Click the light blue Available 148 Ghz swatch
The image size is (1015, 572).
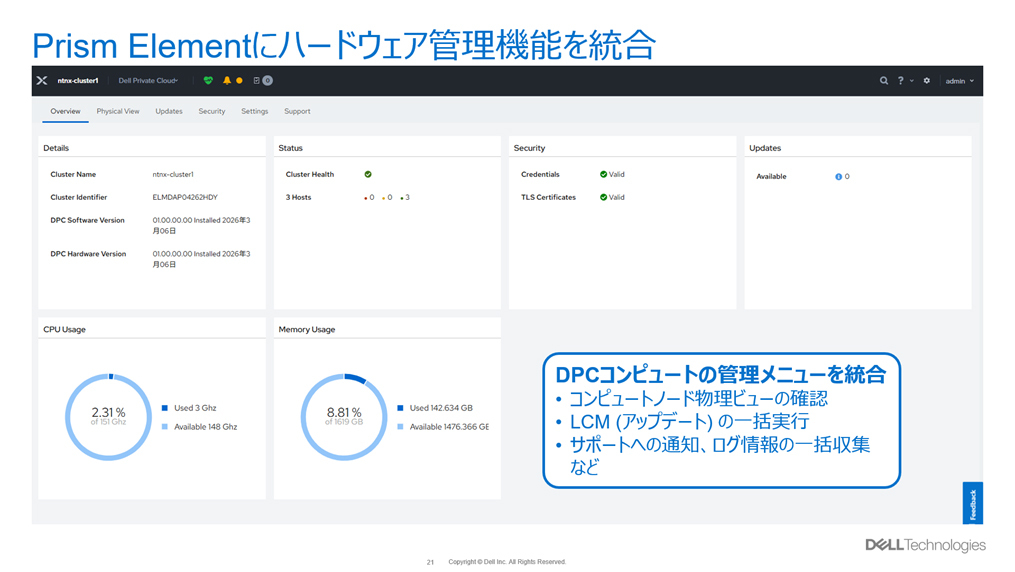click(x=164, y=426)
